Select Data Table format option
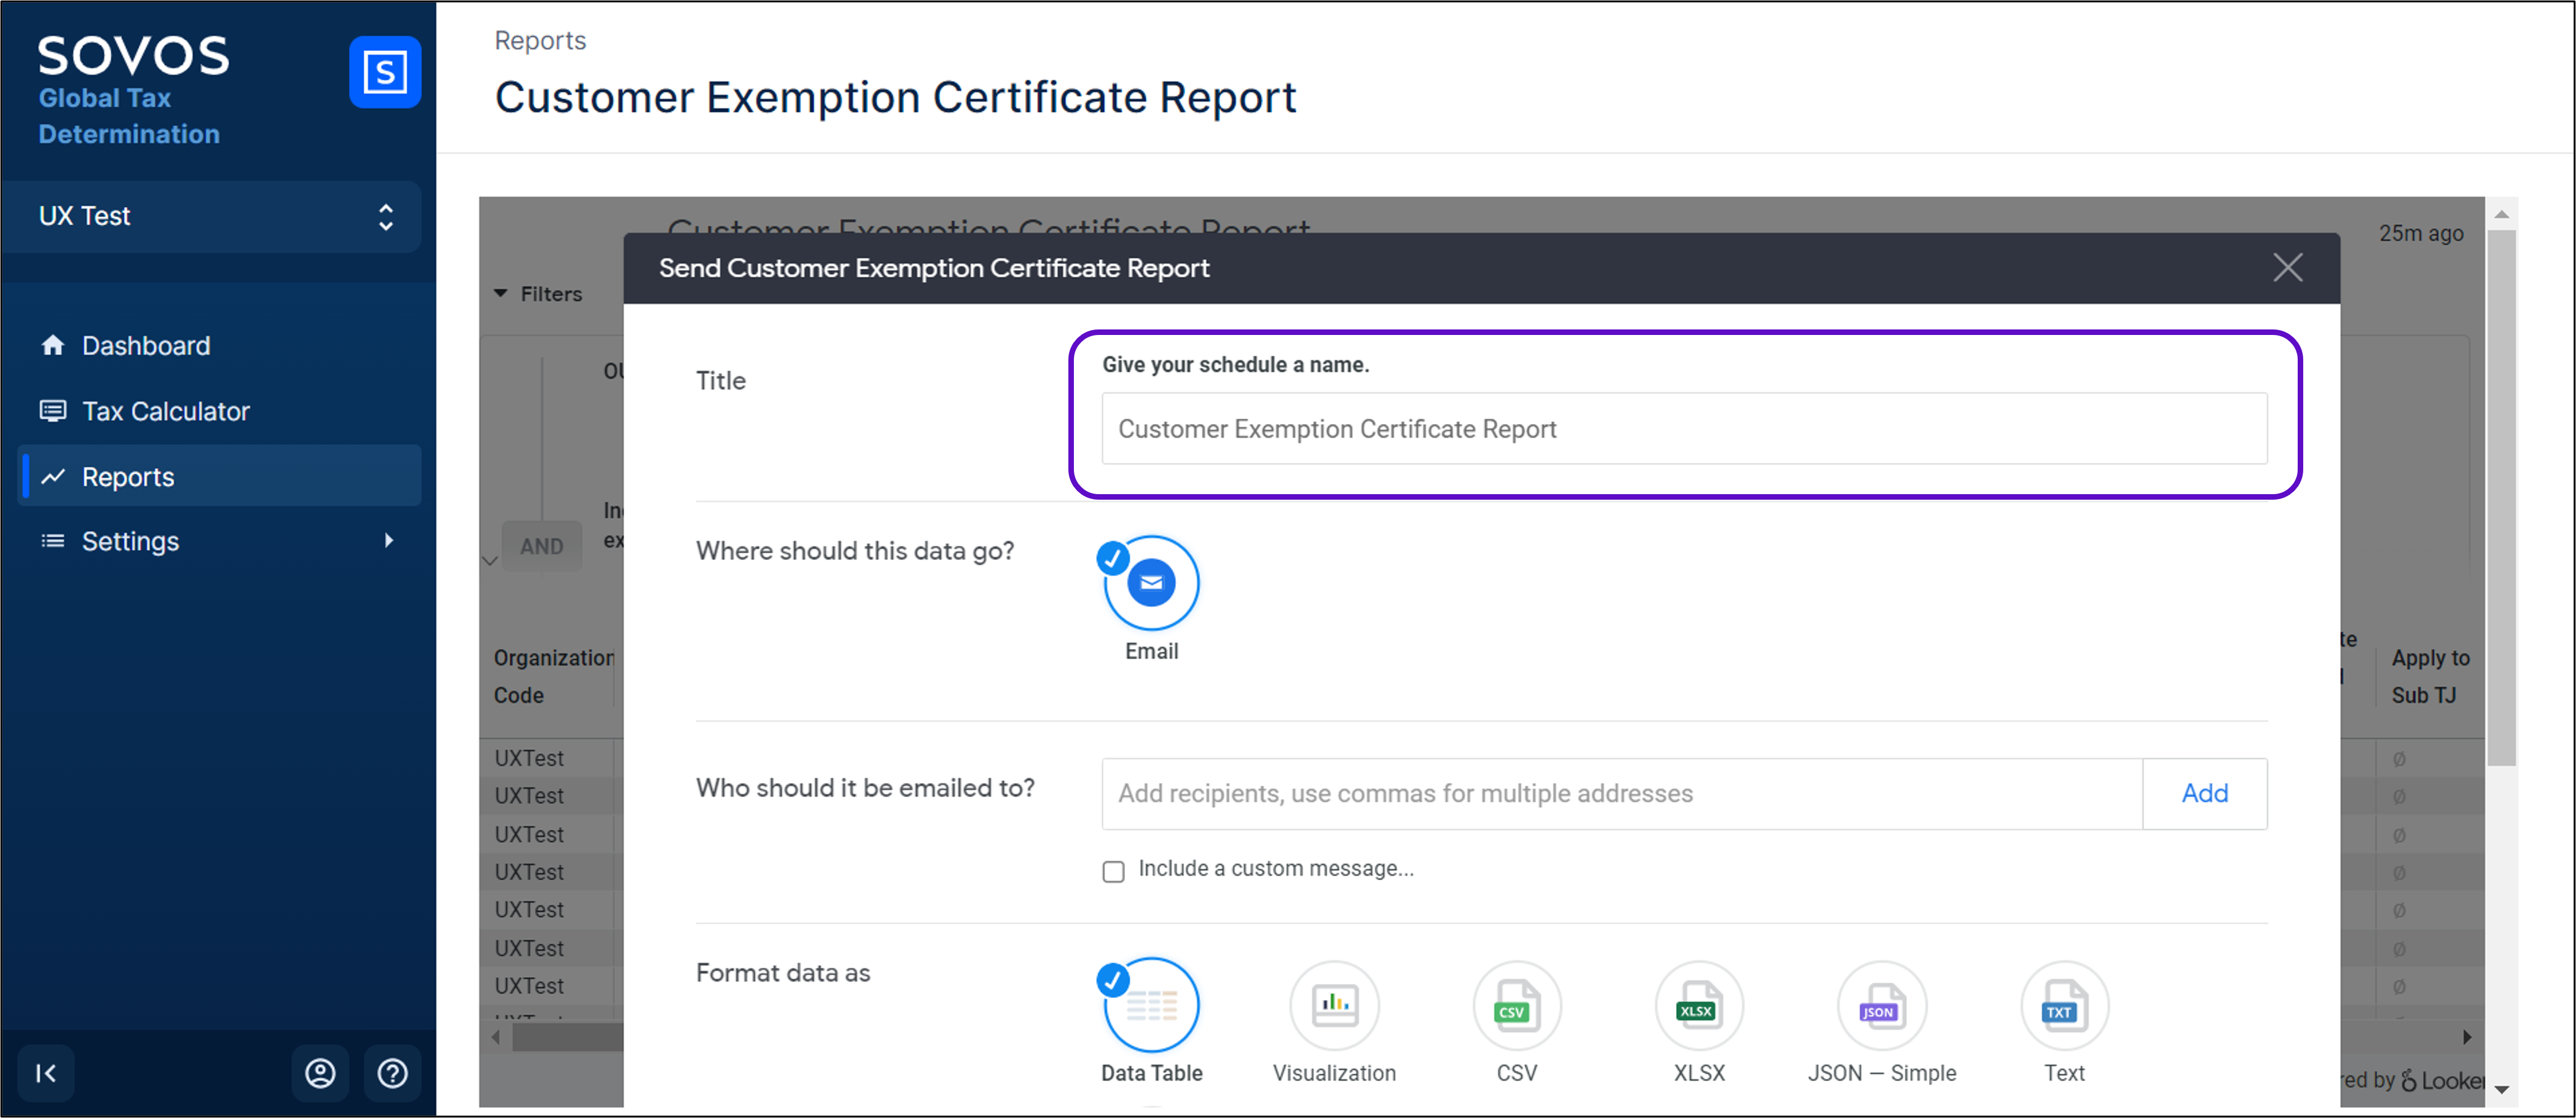This screenshot has height=1118, width=2576. (x=1151, y=1006)
